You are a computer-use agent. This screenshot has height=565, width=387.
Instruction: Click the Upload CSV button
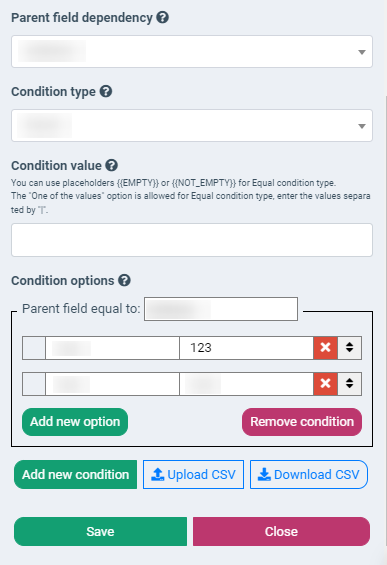coord(194,475)
